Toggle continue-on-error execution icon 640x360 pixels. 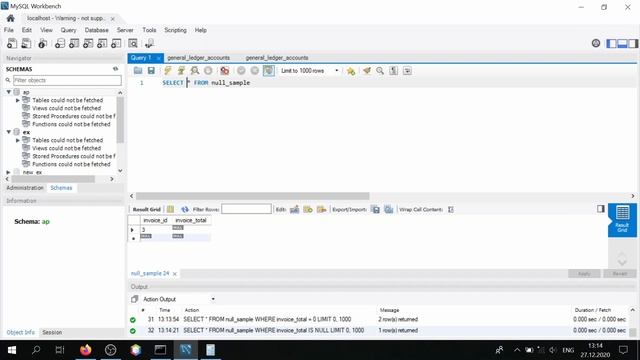coord(224,71)
